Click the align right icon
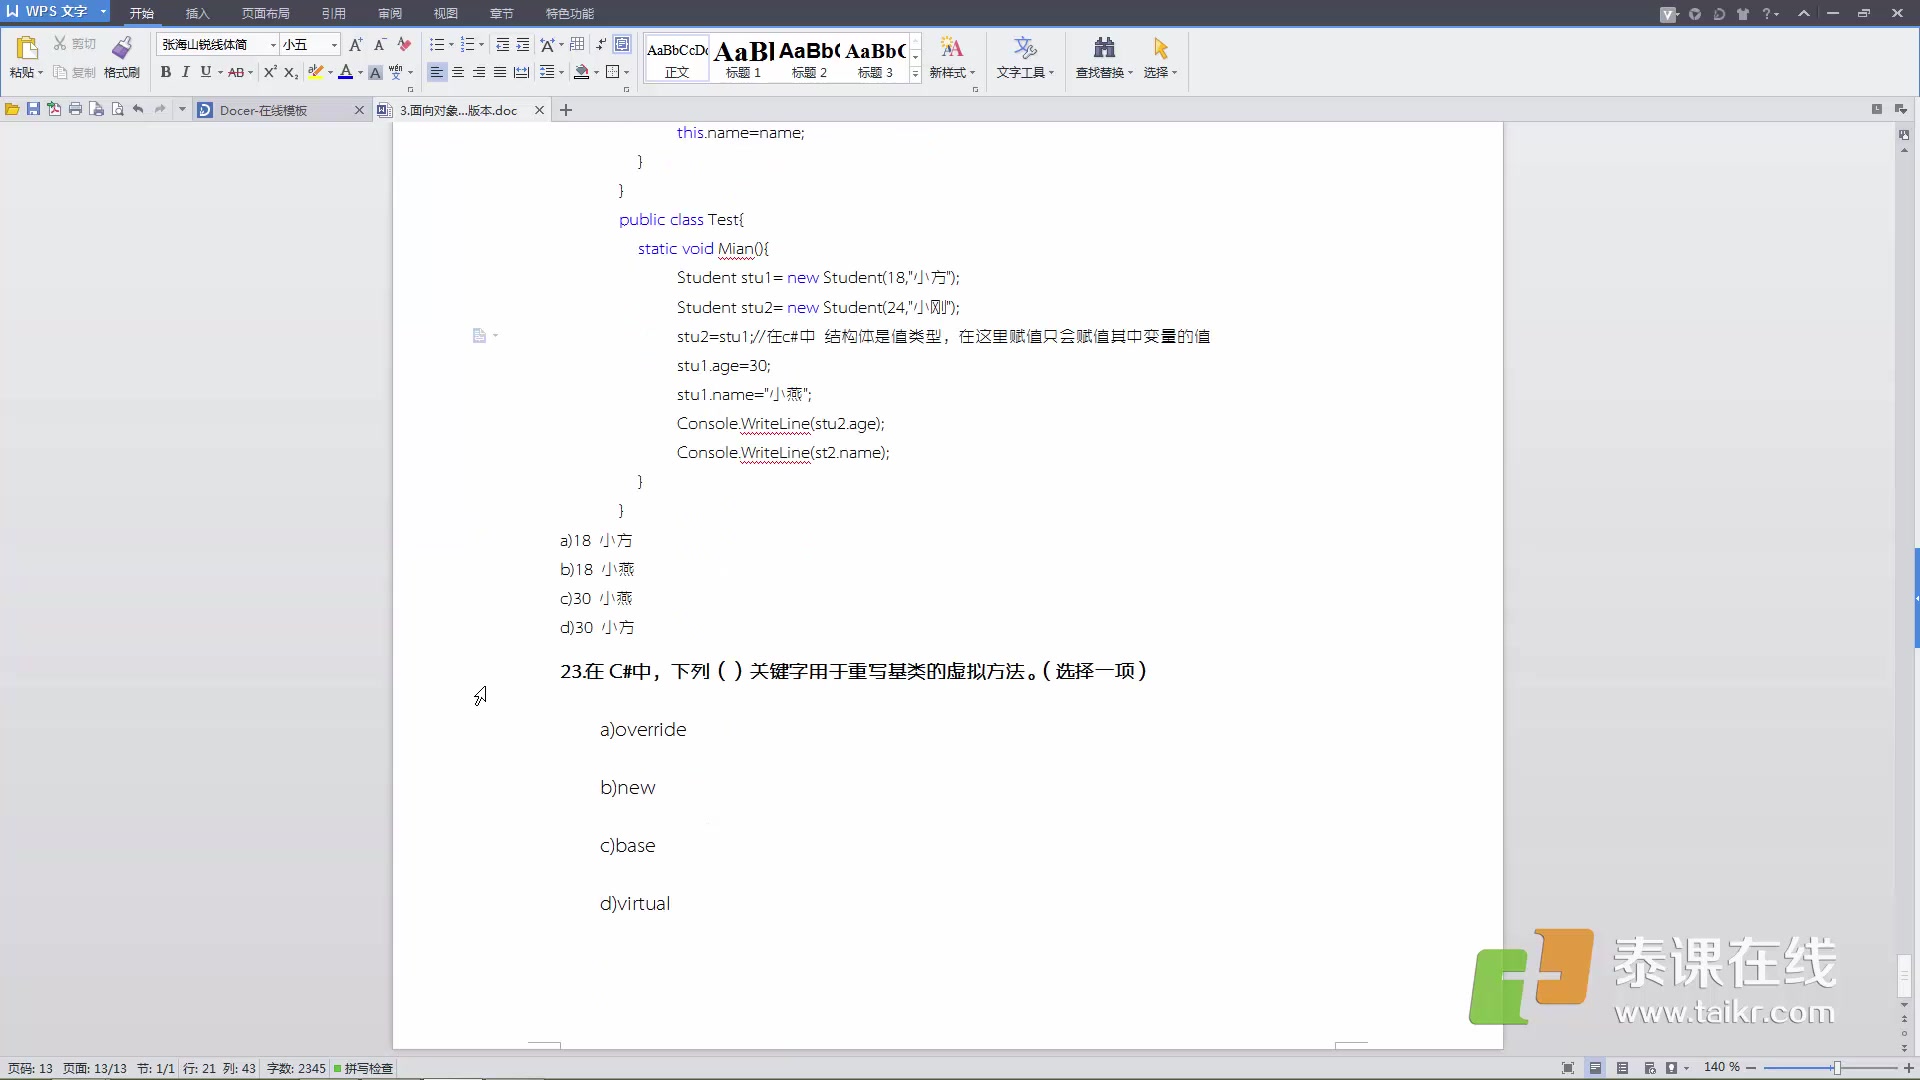Image resolution: width=1920 pixels, height=1080 pixels. click(479, 72)
